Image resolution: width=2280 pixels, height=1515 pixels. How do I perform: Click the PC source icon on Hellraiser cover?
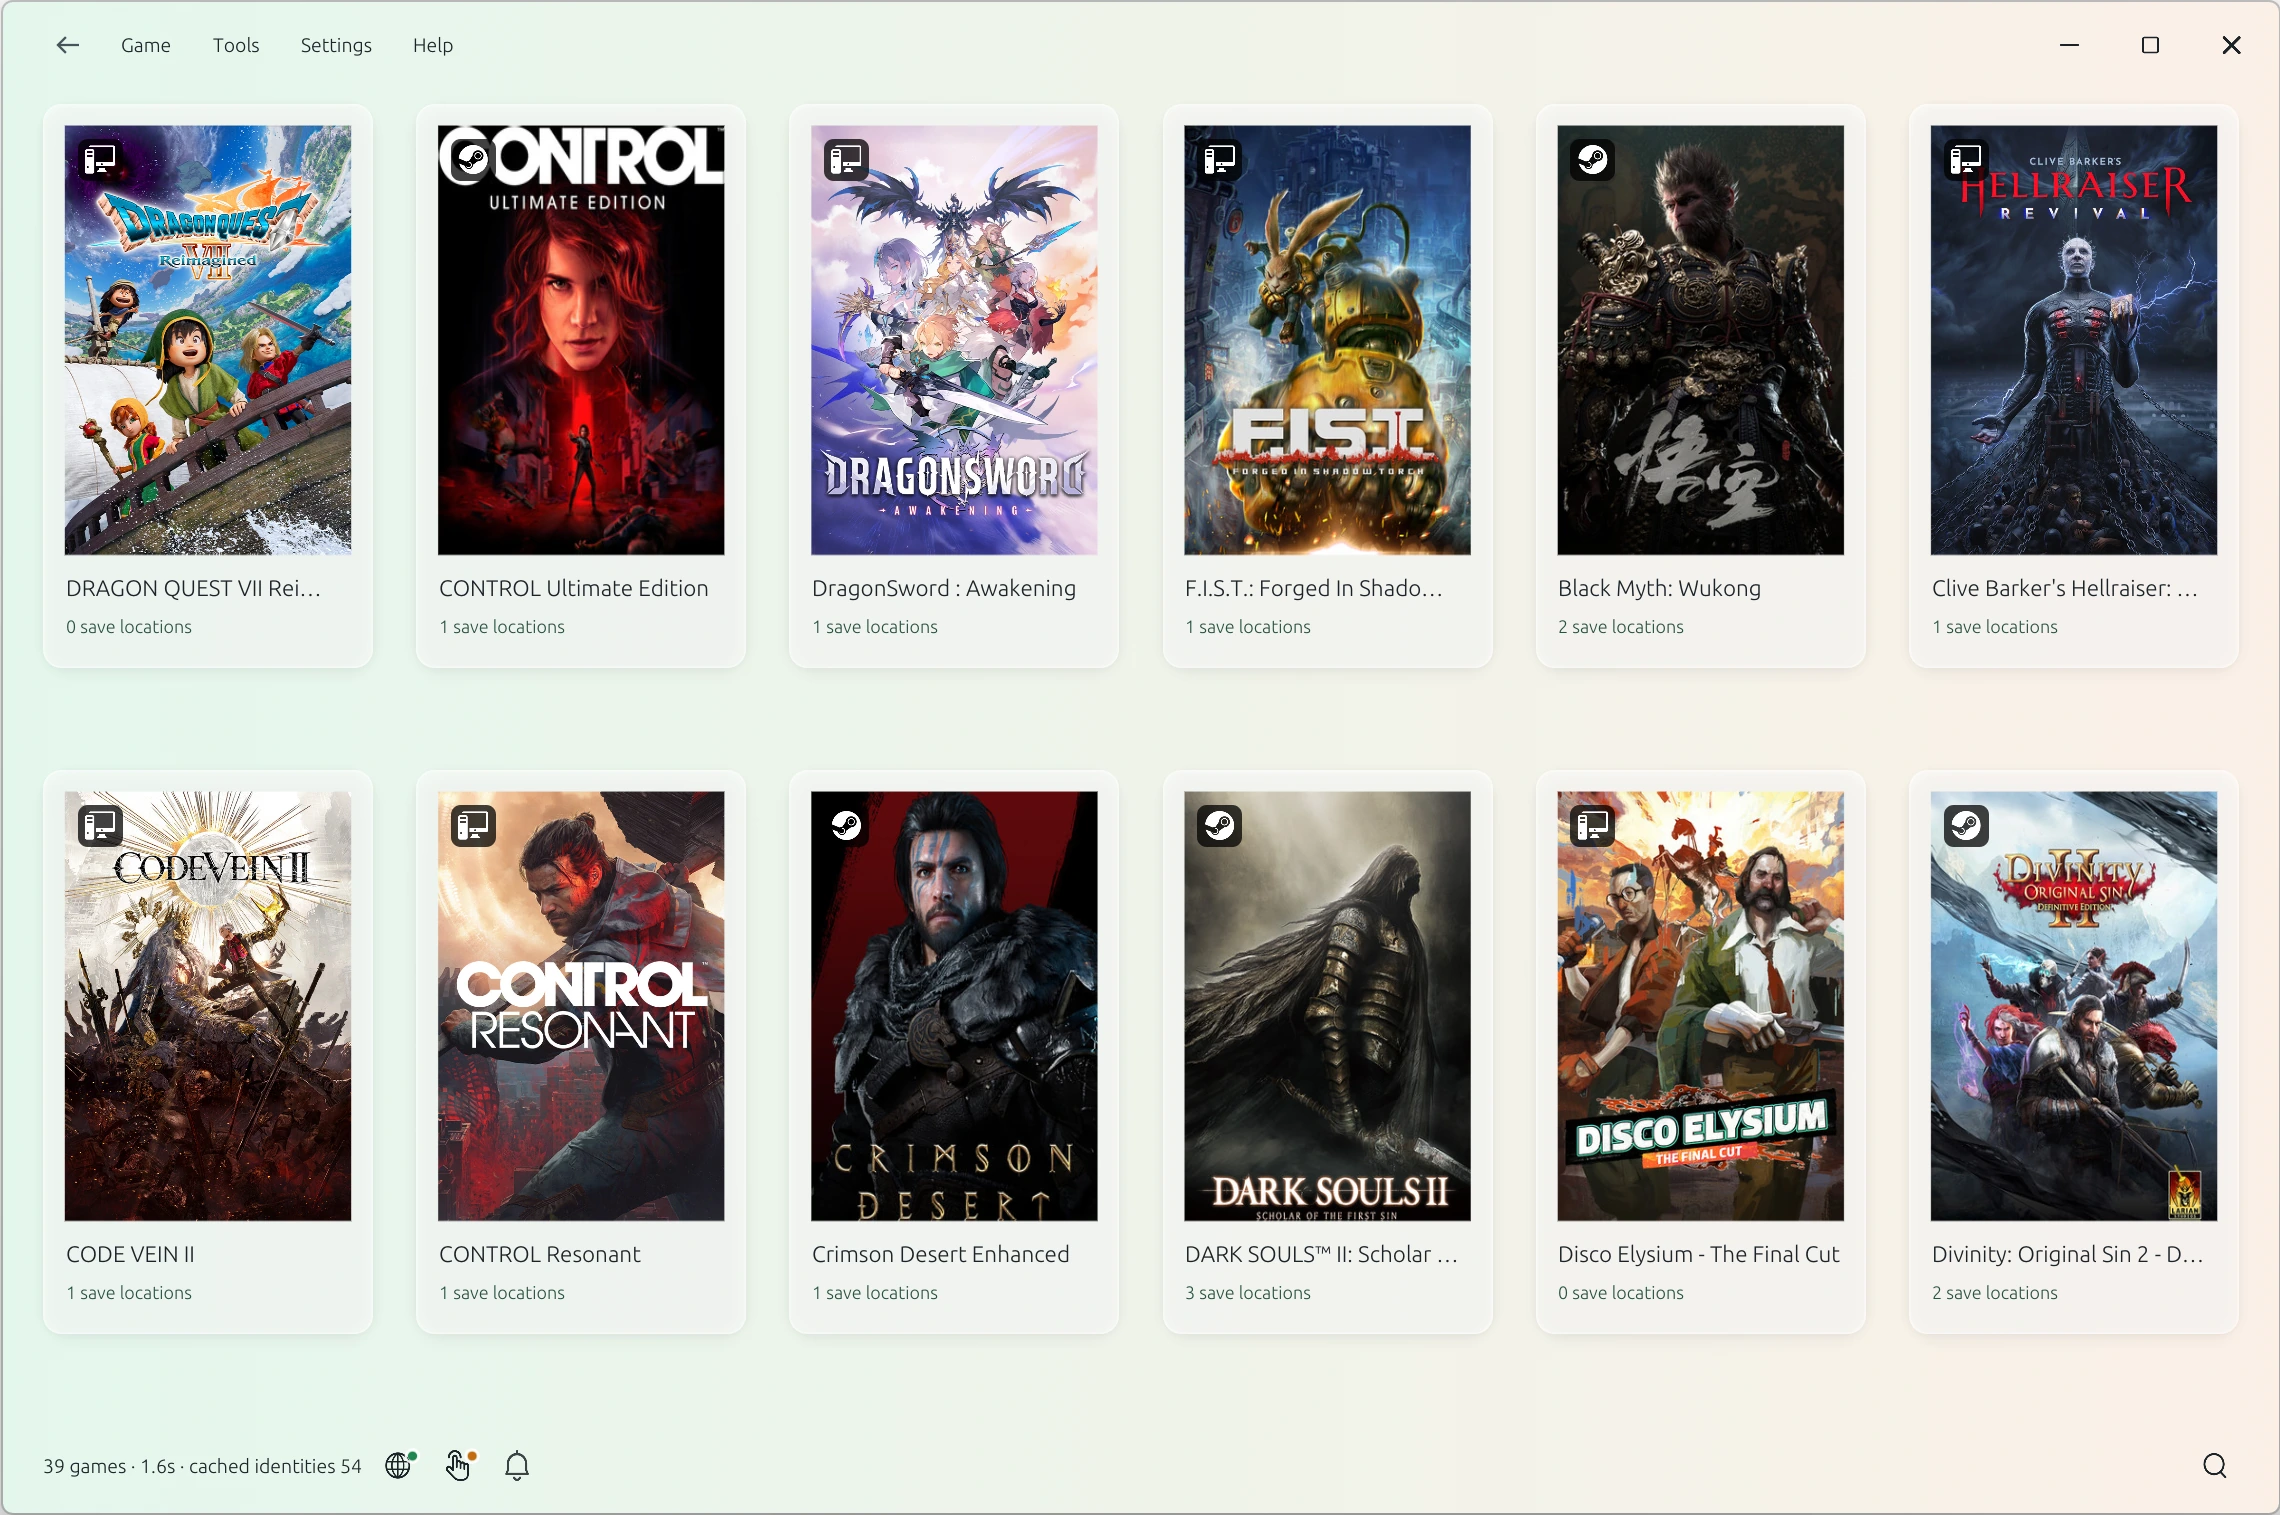(1966, 159)
